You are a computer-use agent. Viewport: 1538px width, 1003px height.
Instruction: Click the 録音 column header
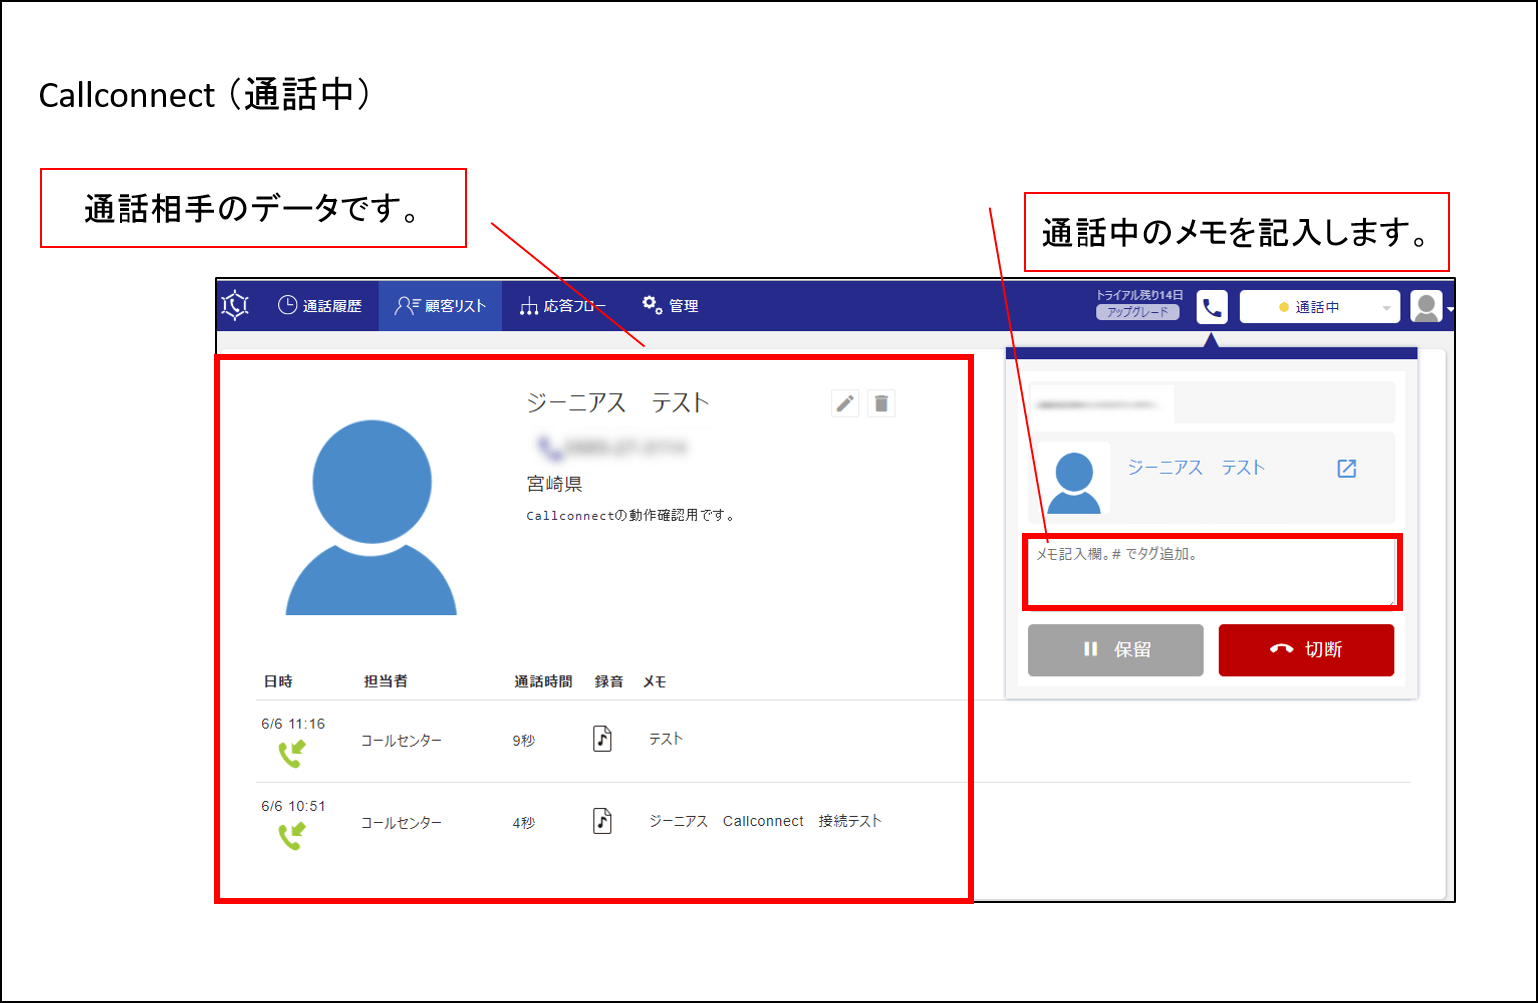click(609, 681)
